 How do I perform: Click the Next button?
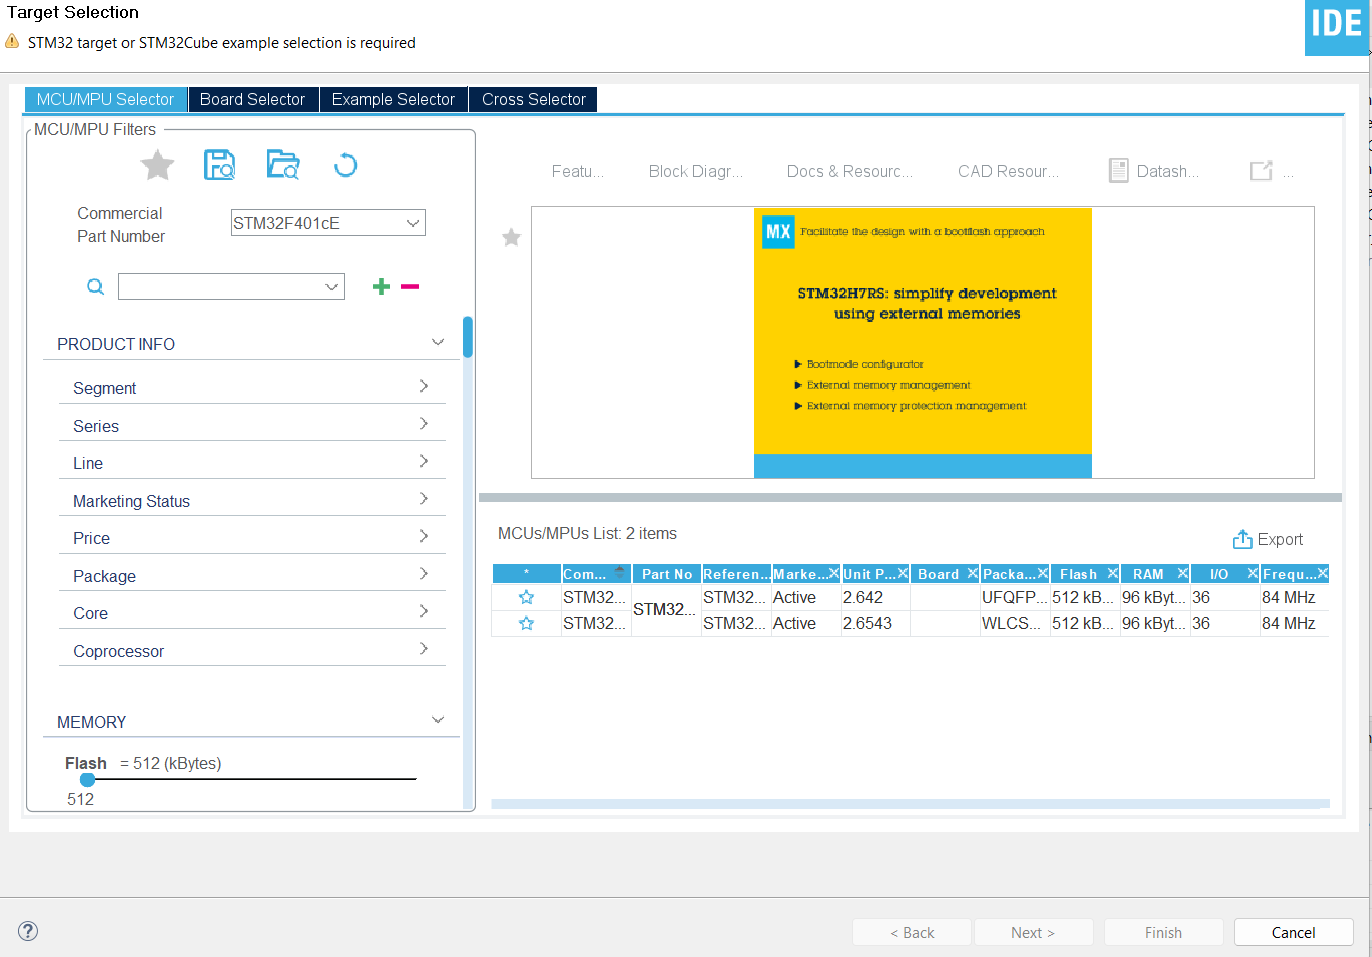(1033, 932)
